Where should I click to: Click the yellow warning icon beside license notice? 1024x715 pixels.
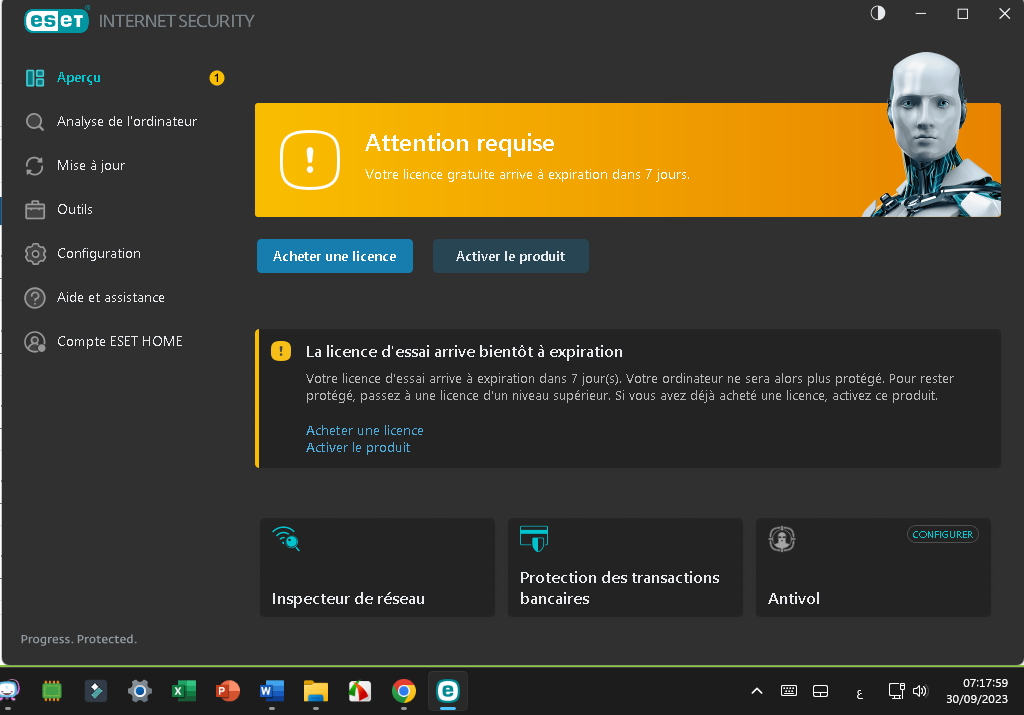click(281, 351)
